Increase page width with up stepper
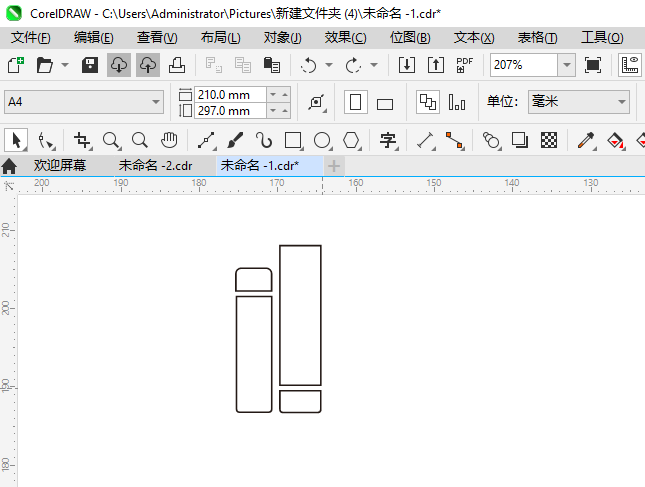The width and height of the screenshot is (645, 487). click(285, 95)
